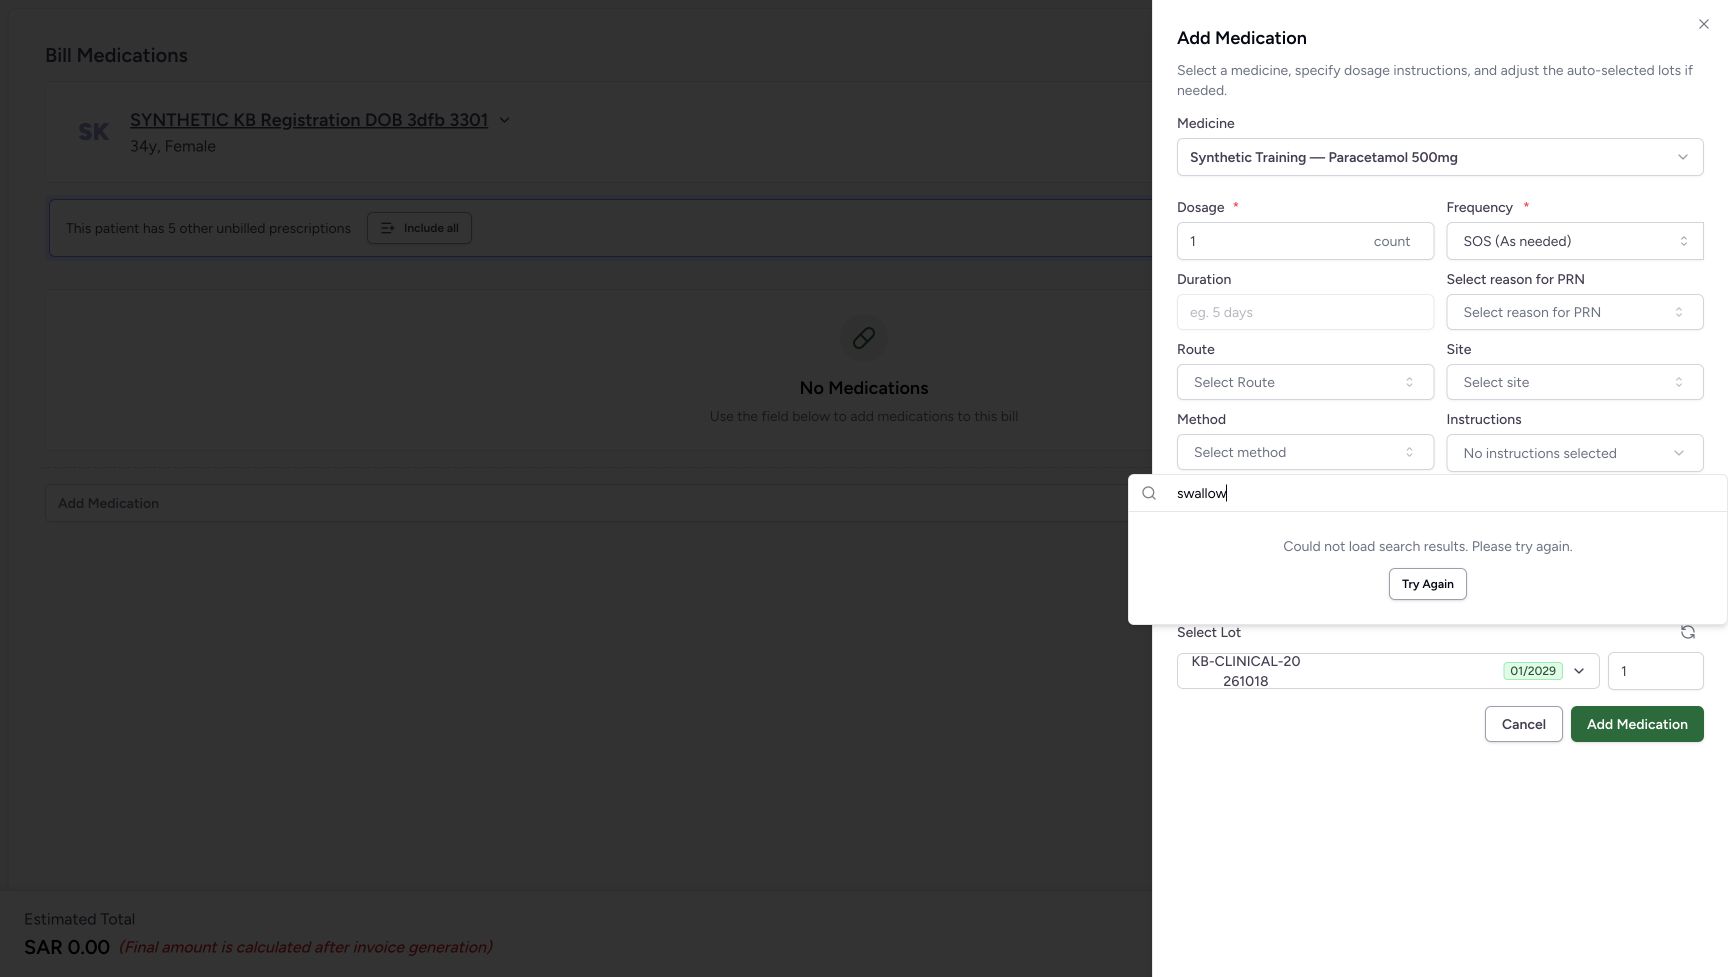
Task: Click the Duration input field
Action: click(1305, 312)
